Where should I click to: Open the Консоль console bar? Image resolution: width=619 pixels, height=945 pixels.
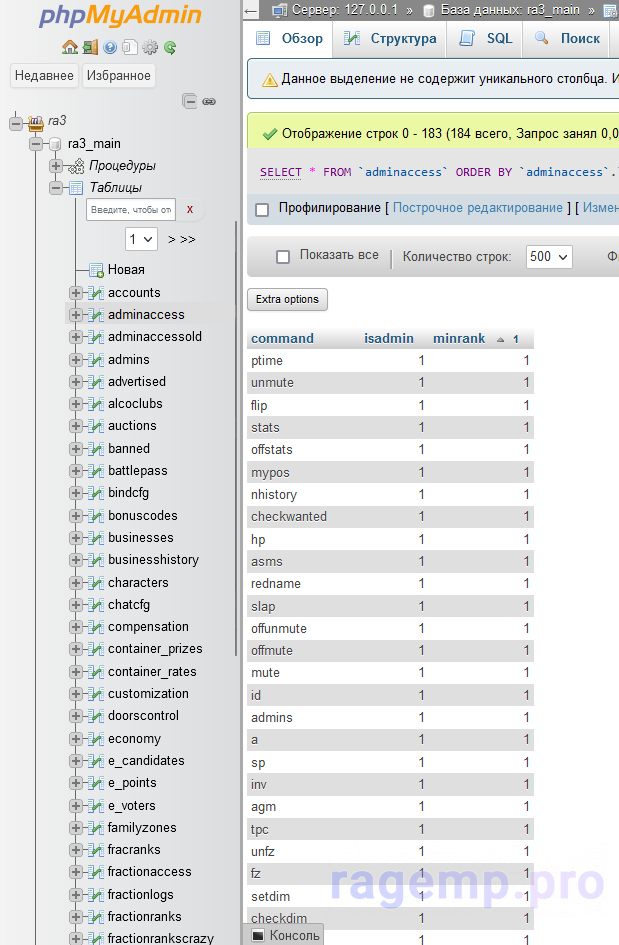[284, 935]
